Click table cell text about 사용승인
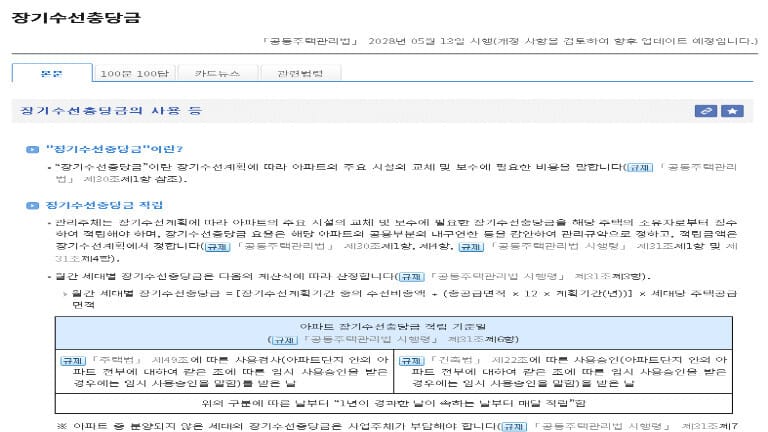This screenshot has height=432, width=768. (563, 372)
